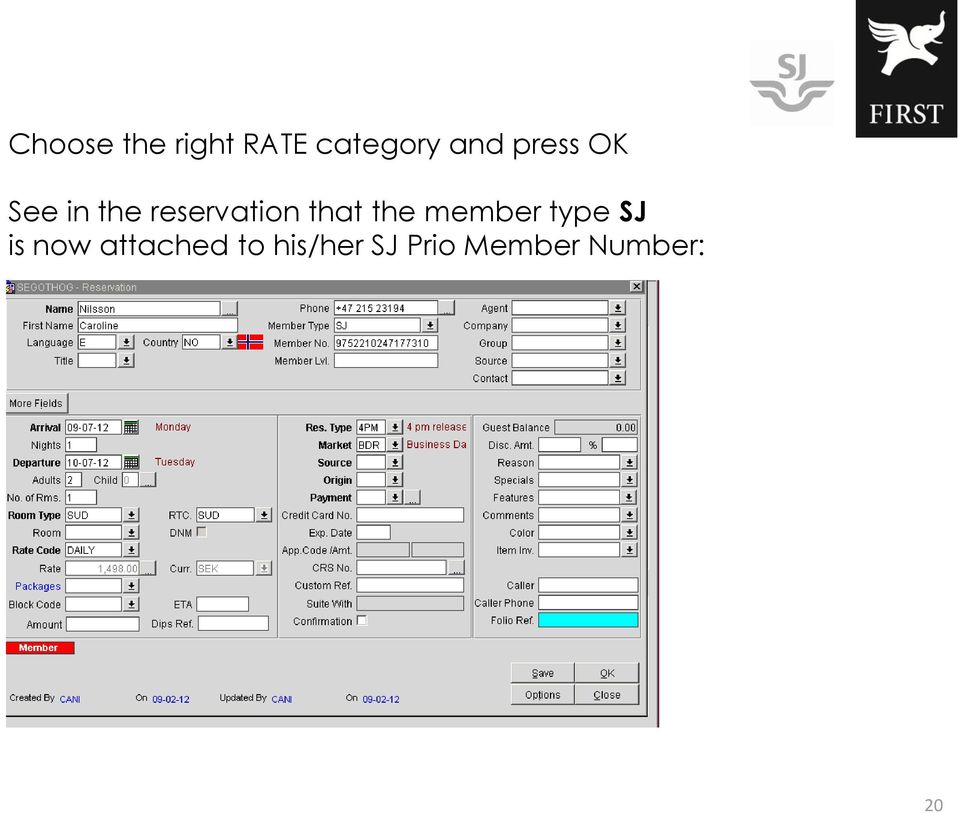Click the Guest Balance 0.00 value
The image size is (960, 813).
596,427
